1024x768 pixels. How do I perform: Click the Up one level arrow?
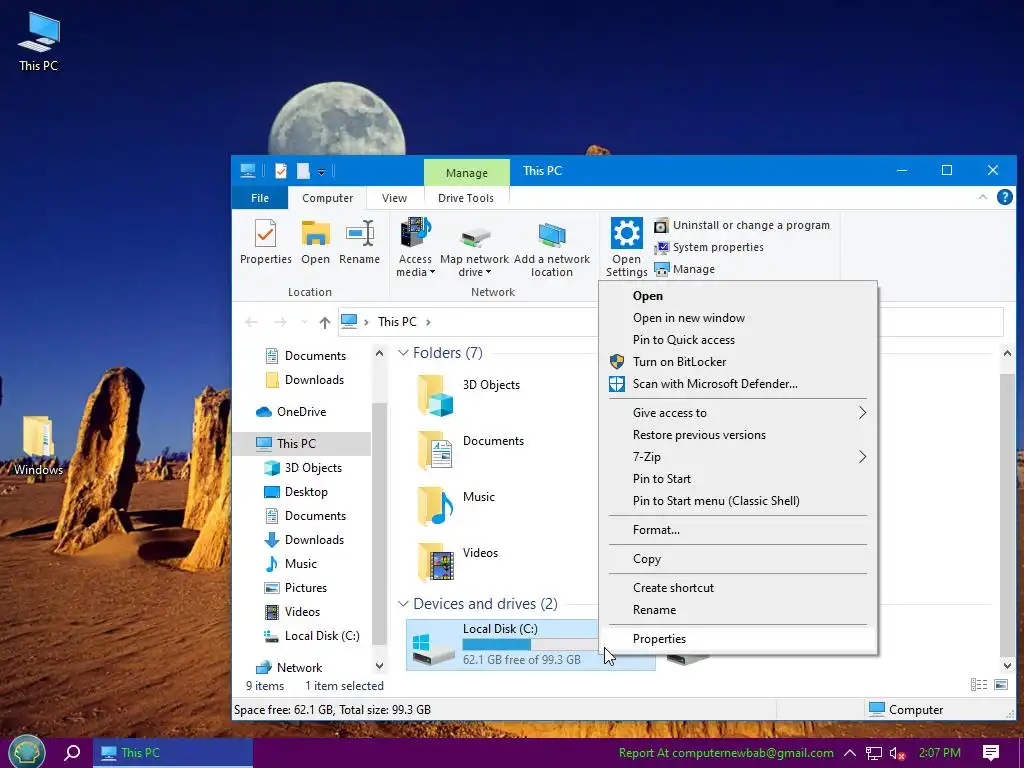pos(325,322)
